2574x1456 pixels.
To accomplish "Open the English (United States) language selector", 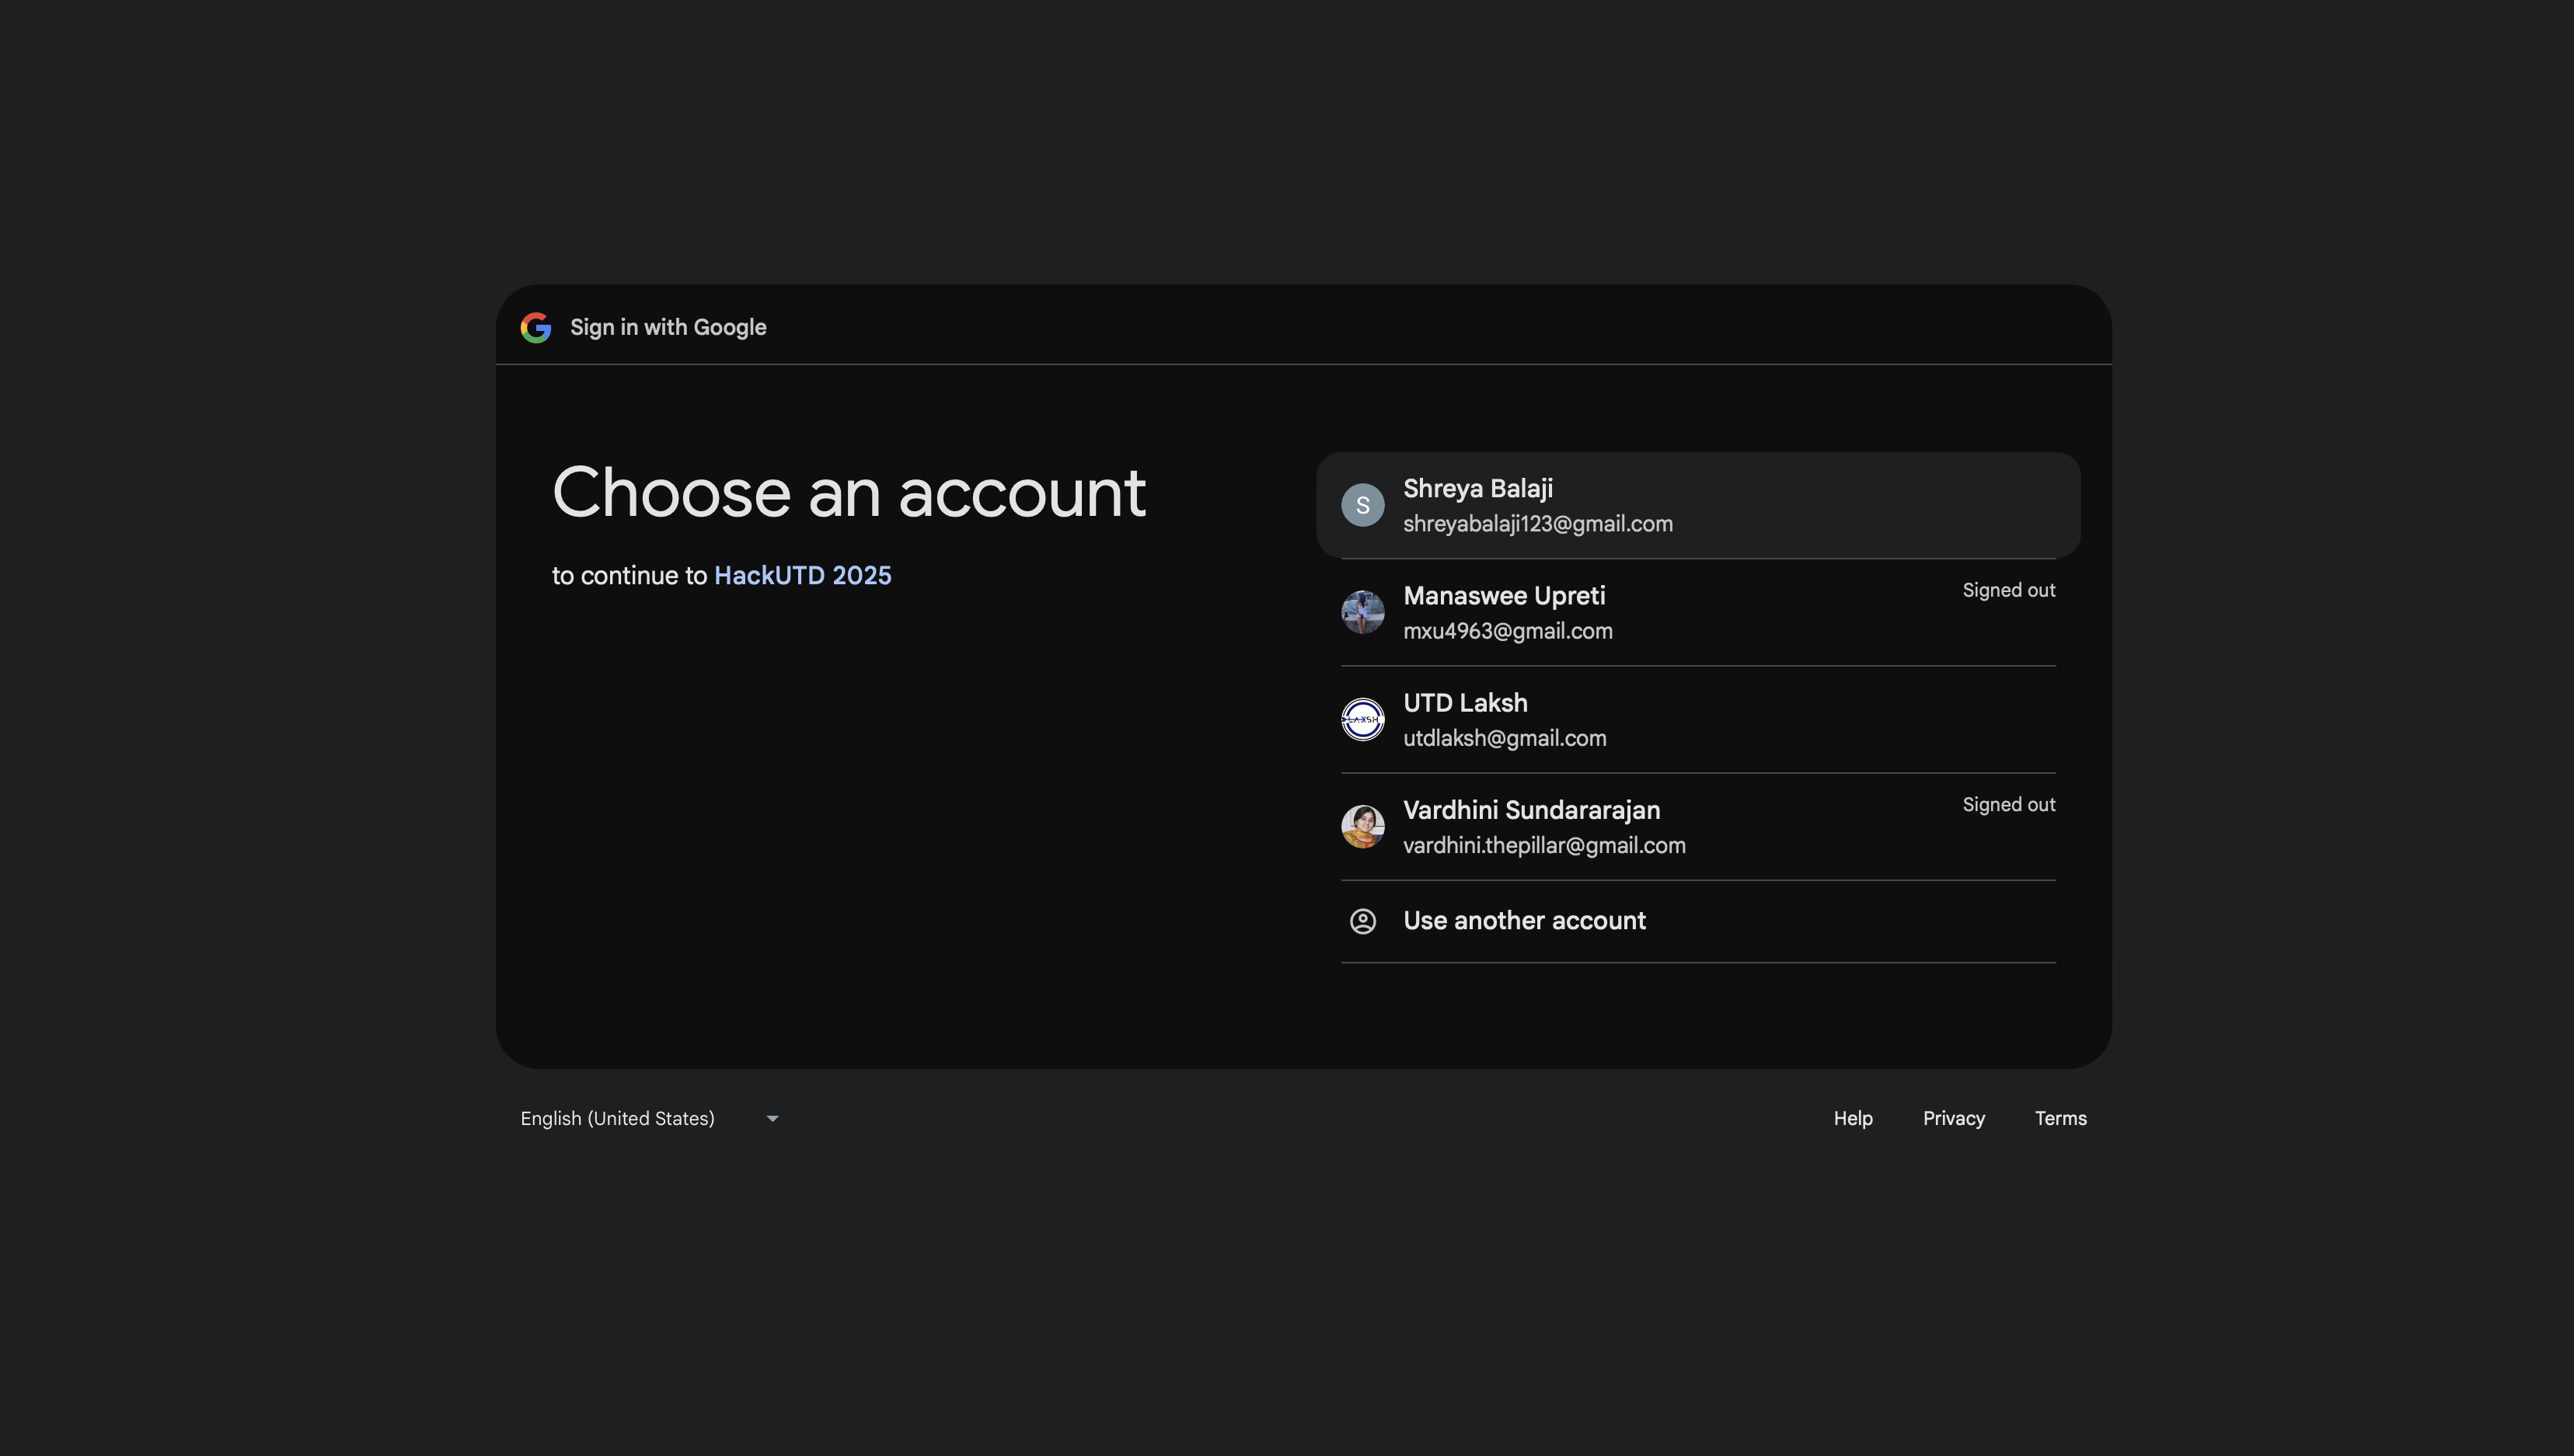I will [x=617, y=1118].
